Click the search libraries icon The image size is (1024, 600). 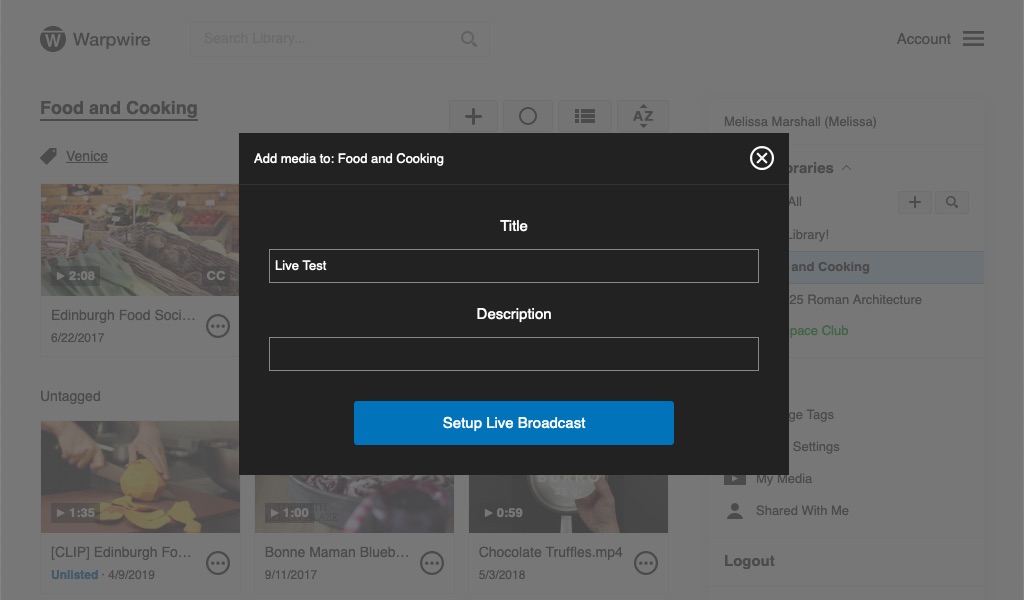tap(952, 202)
